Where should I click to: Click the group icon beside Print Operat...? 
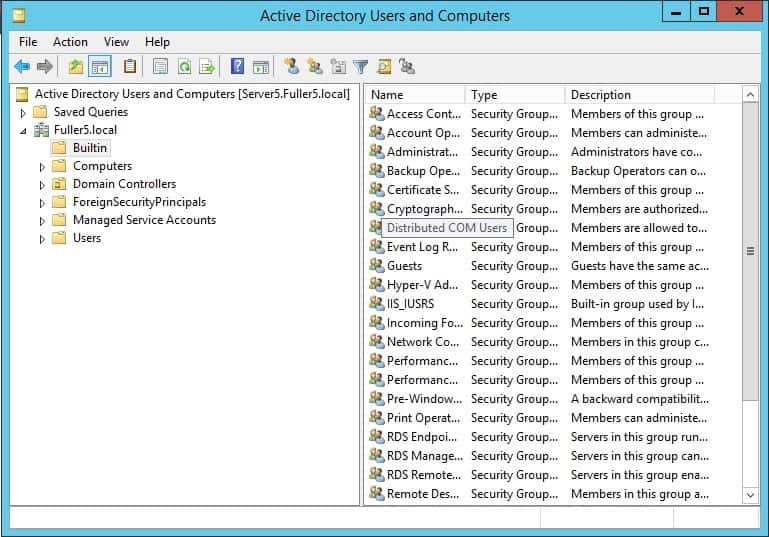(377, 417)
